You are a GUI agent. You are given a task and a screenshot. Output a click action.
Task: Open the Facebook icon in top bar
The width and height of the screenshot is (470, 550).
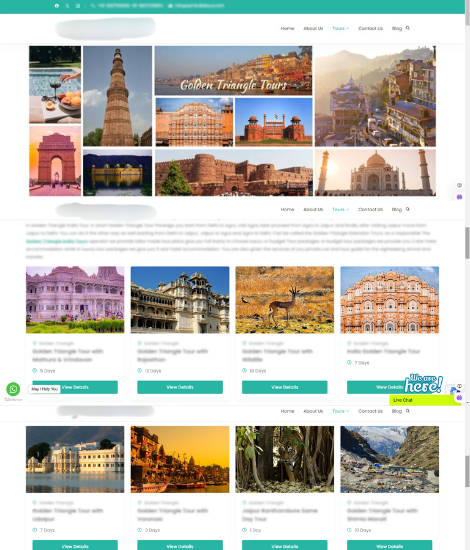click(x=57, y=6)
